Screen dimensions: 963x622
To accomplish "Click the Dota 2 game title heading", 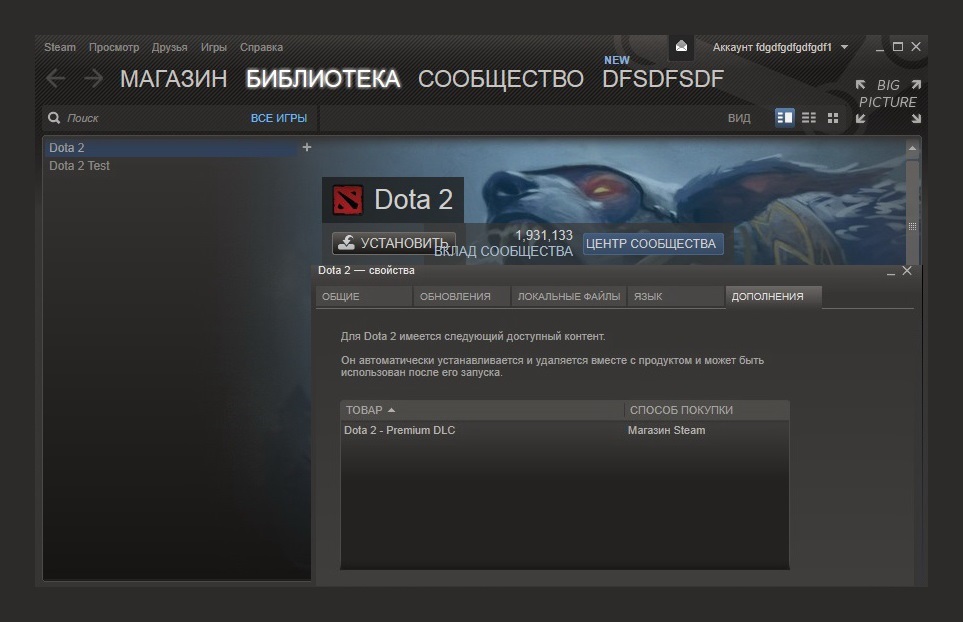I will click(x=413, y=200).
